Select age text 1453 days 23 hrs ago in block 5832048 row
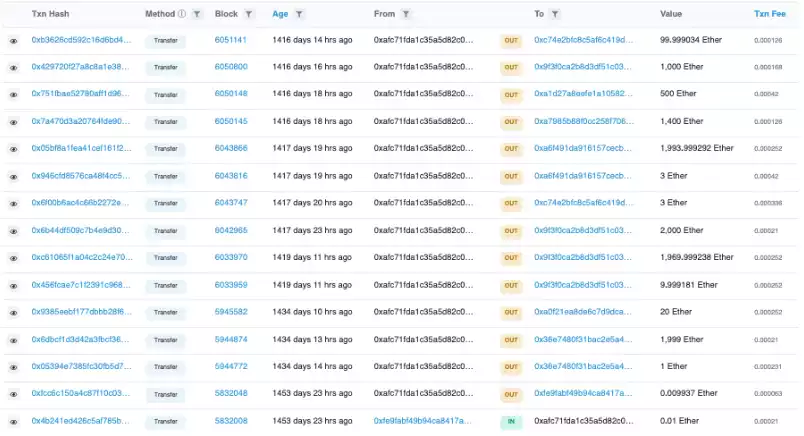804x436 pixels. (x=312, y=393)
